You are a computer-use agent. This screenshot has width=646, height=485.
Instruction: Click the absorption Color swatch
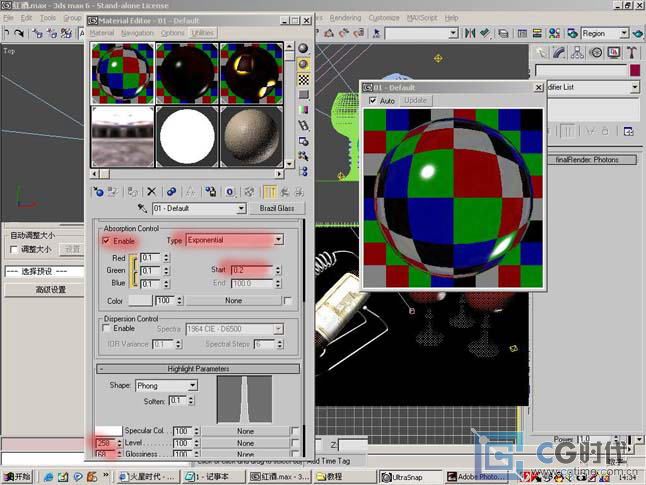point(140,301)
